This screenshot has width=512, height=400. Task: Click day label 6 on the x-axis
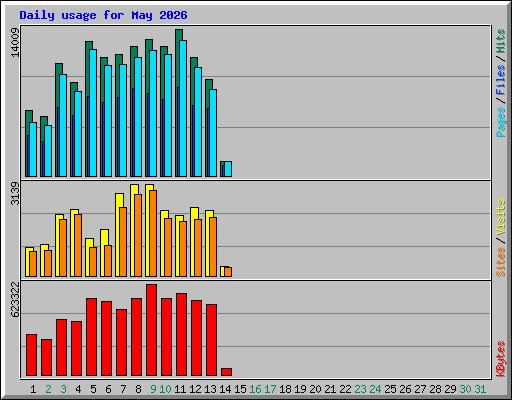(108, 389)
